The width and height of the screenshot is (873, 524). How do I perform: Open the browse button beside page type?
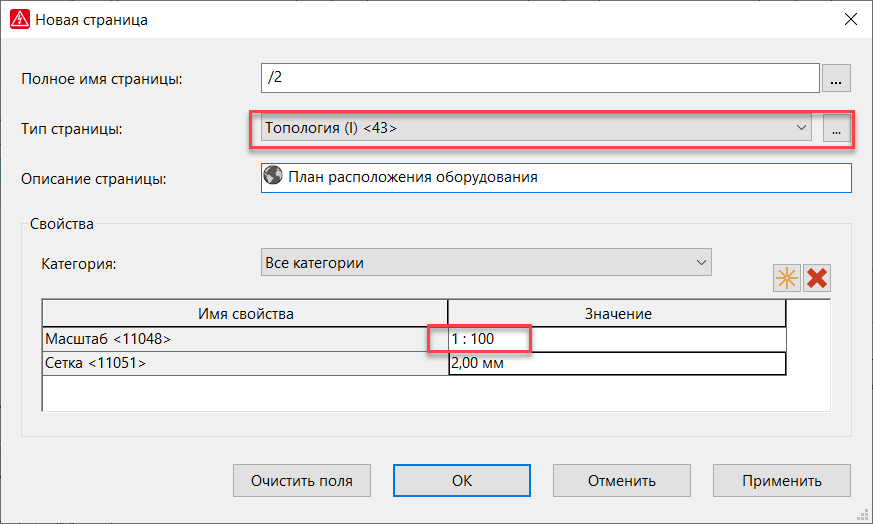pos(836,128)
